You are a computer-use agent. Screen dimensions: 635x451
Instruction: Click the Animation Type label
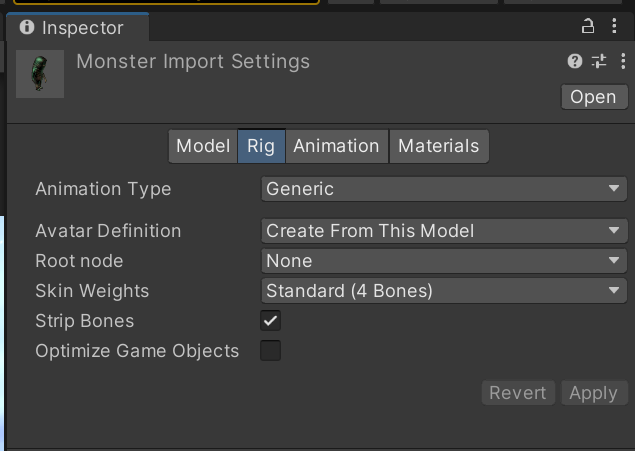click(x=103, y=189)
